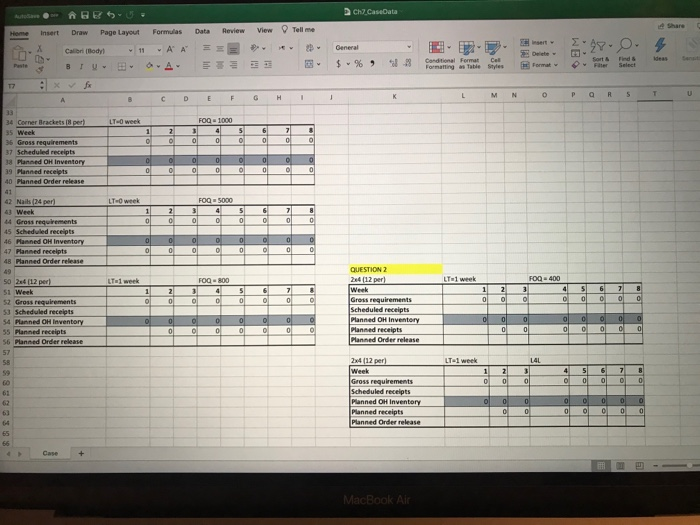This screenshot has height=525, width=700.
Task: Open the Insert ribbon tab
Action: pos(49,33)
